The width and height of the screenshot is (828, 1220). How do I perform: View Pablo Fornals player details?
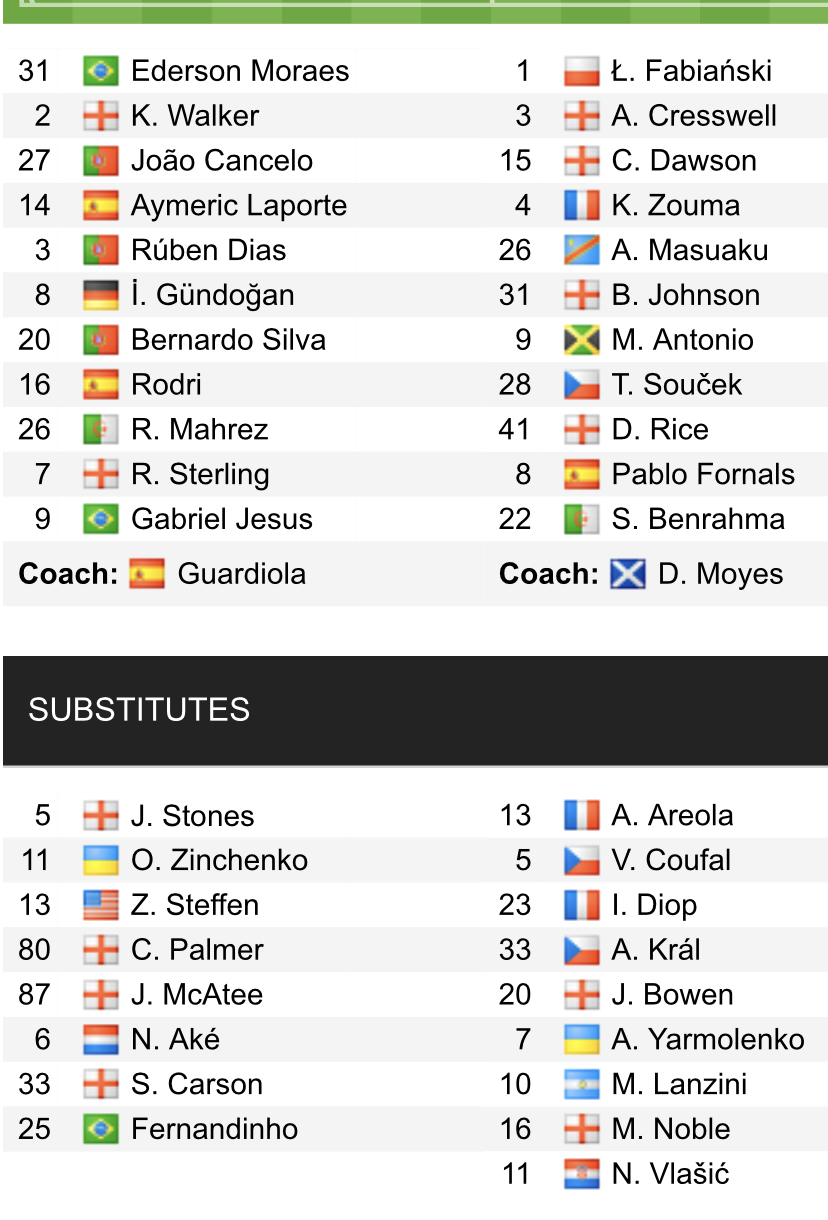tap(703, 475)
